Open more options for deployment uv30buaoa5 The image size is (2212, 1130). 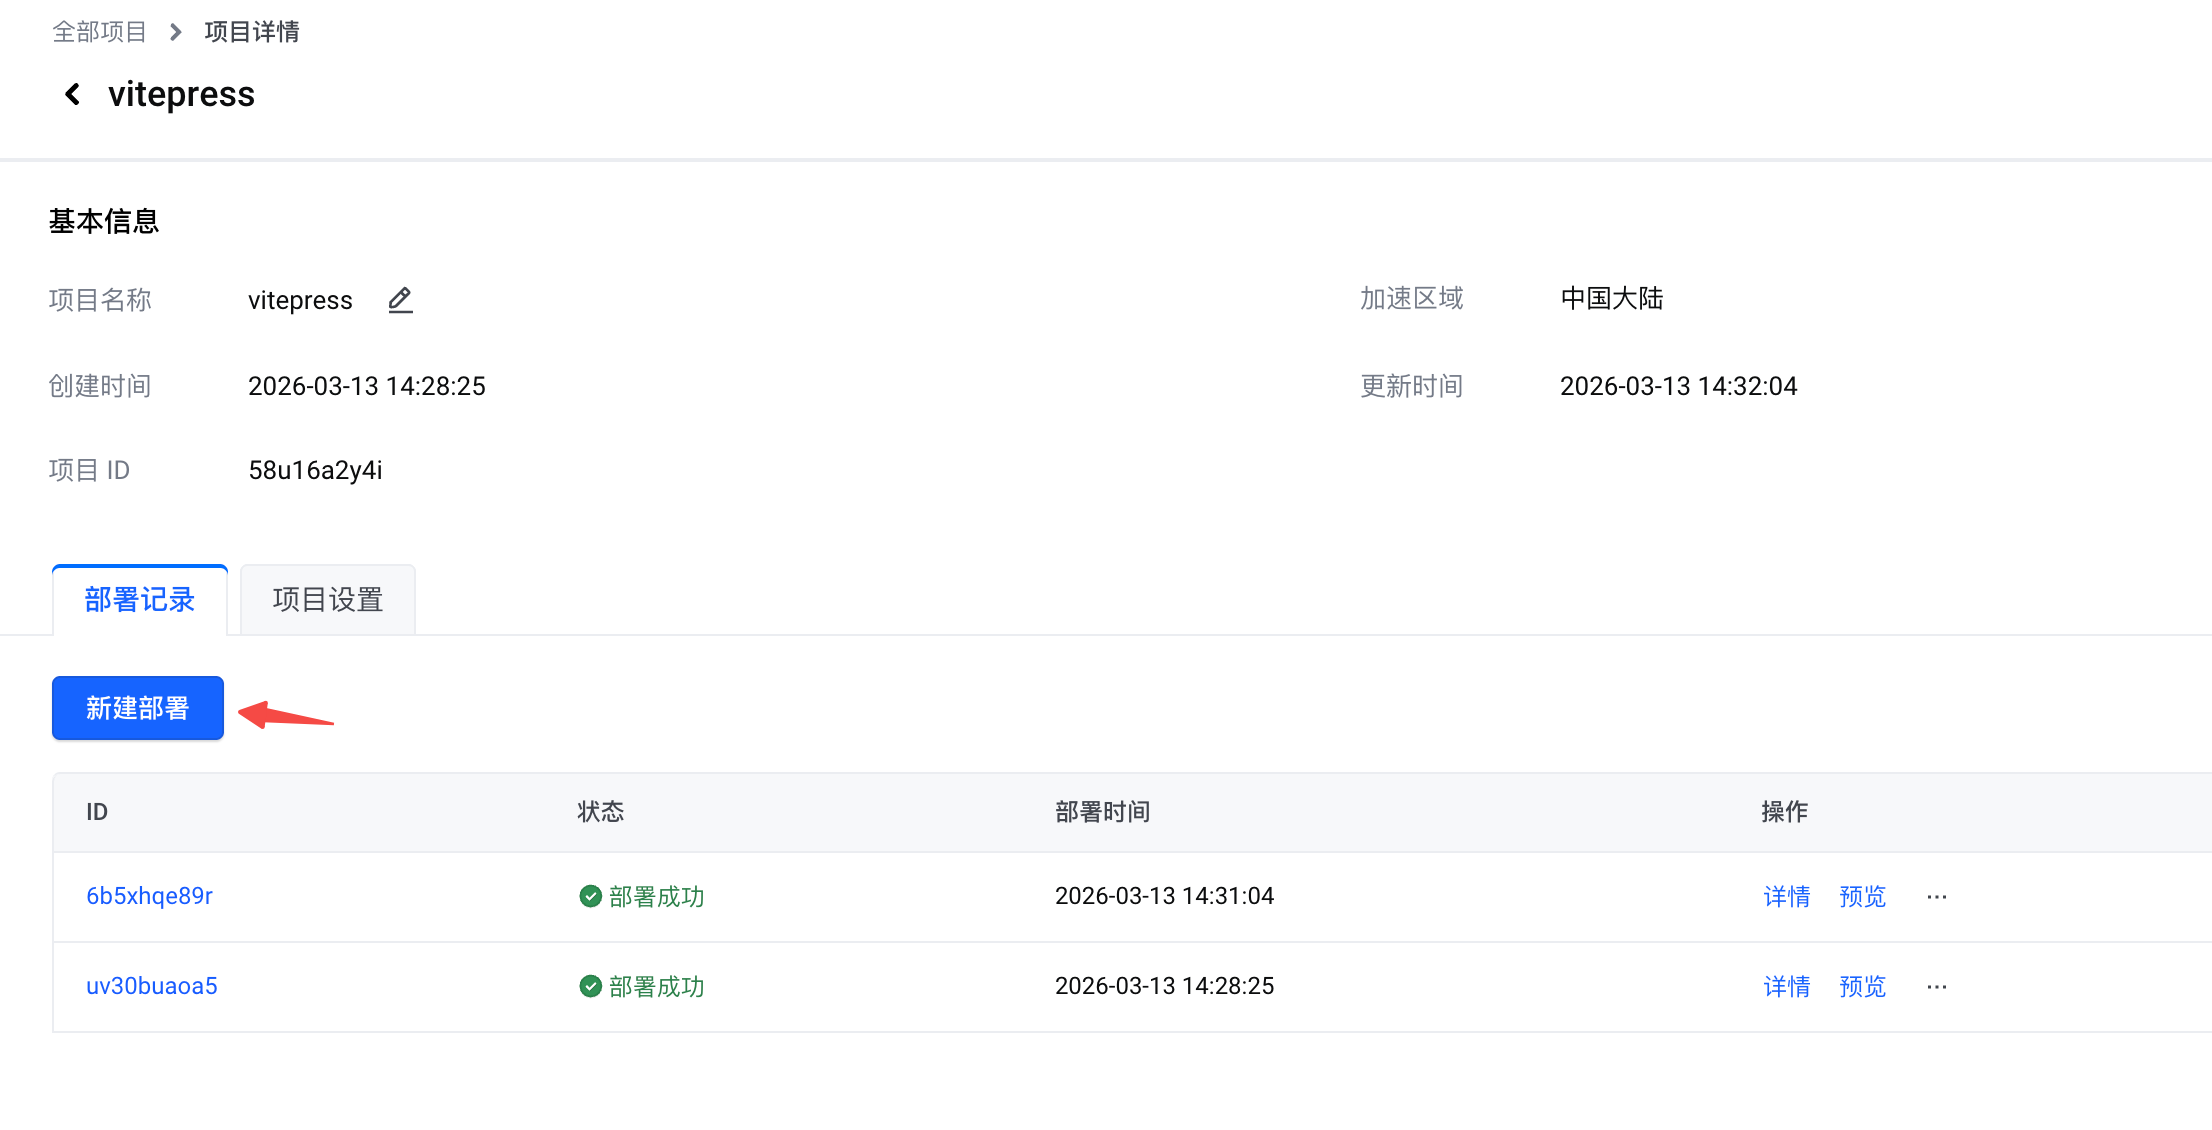click(1936, 987)
